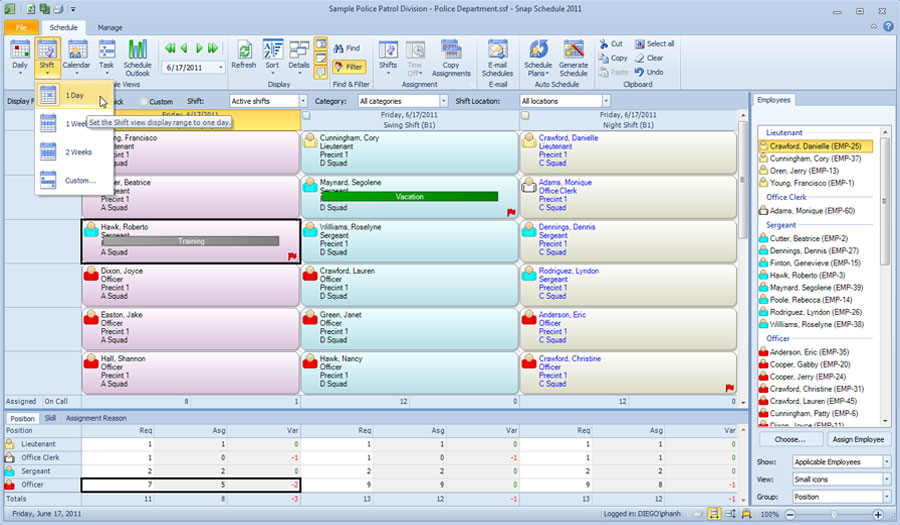This screenshot has height=525, width=900.
Task: Cut the selection with scissors
Action: click(x=611, y=44)
